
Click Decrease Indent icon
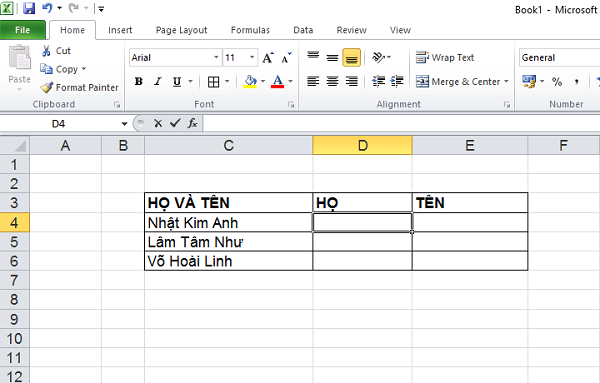[x=379, y=81]
